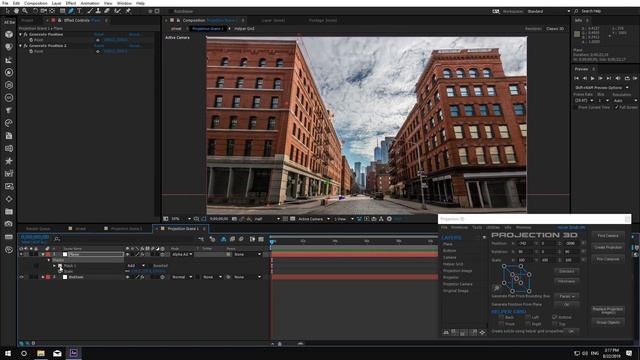Toggle visibility eye of the Bottom layer
640x360 pixels.
[21, 277]
